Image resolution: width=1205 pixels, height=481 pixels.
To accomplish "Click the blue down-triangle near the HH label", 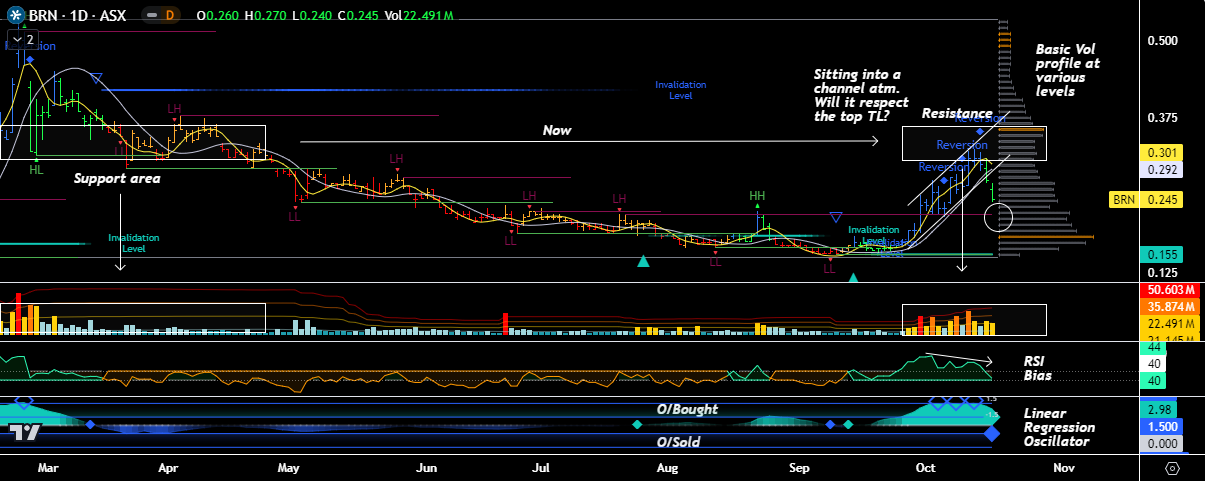I will point(836,217).
